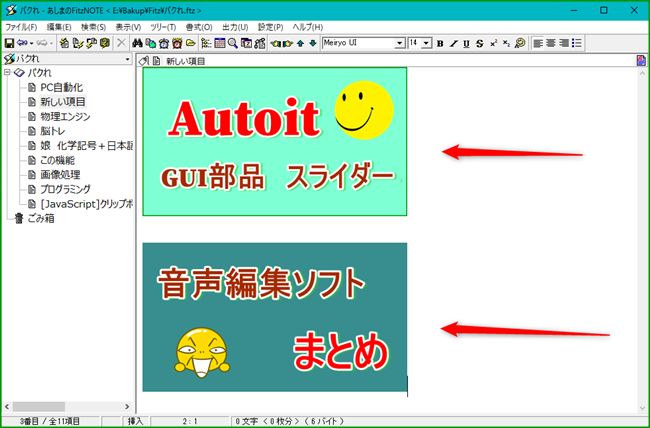Select the 画像処理 tree item
Image resolution: width=650 pixels, height=428 pixels.
click(60, 175)
